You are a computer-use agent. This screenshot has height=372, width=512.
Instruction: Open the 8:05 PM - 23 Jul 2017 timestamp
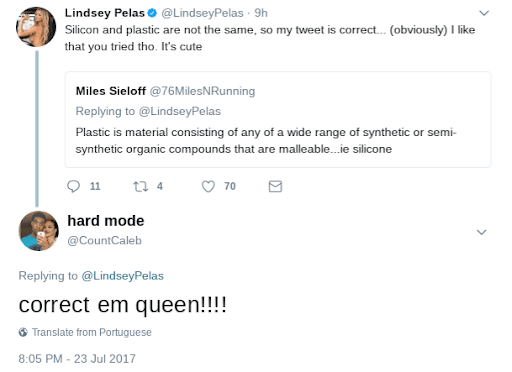(x=77, y=359)
